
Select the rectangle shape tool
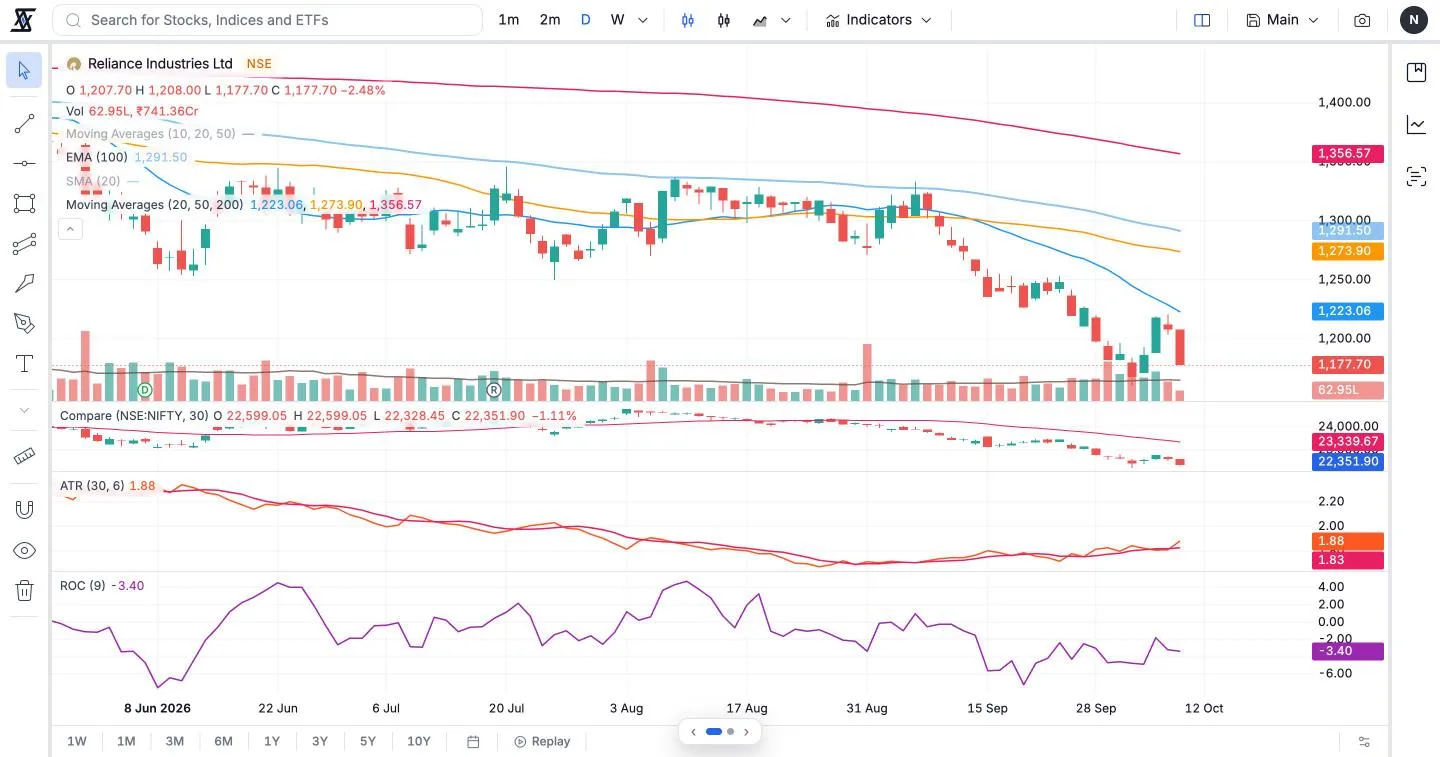pos(24,203)
